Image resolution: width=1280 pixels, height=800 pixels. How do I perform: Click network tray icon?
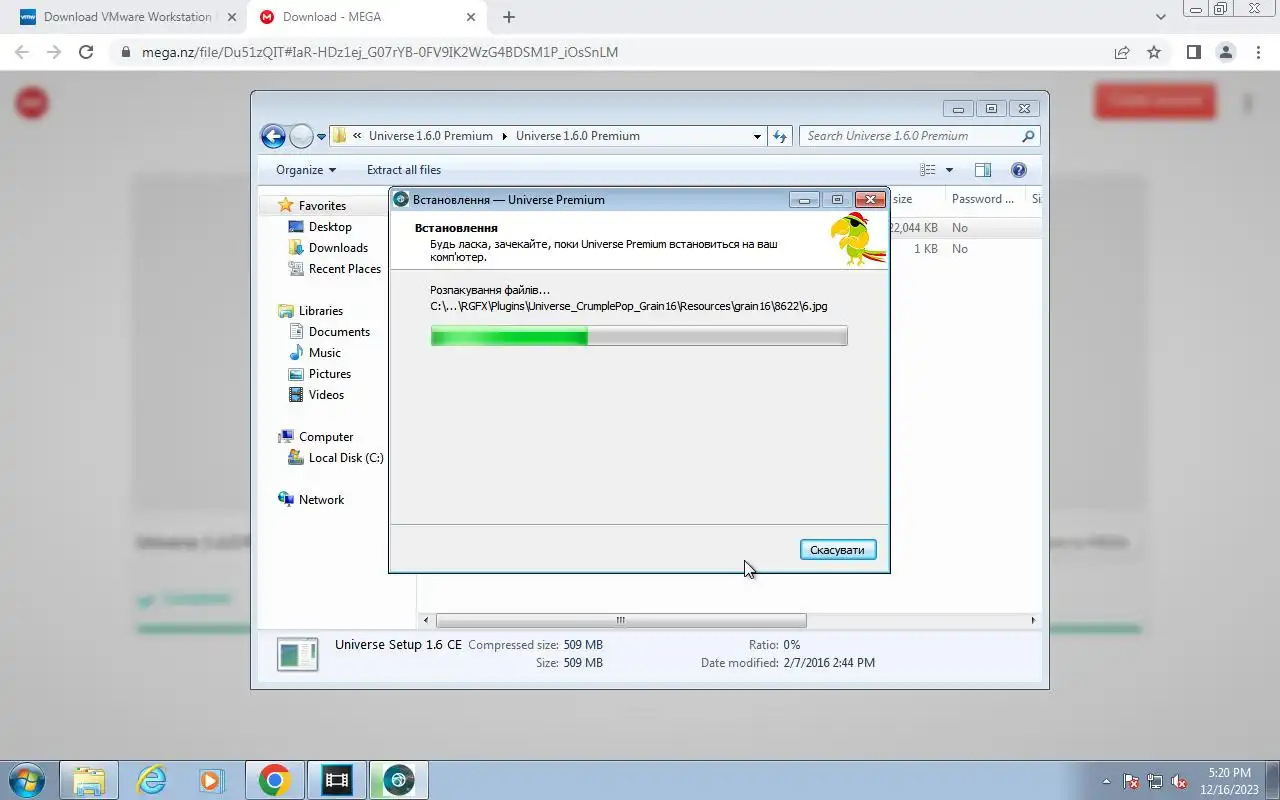tap(1156, 781)
